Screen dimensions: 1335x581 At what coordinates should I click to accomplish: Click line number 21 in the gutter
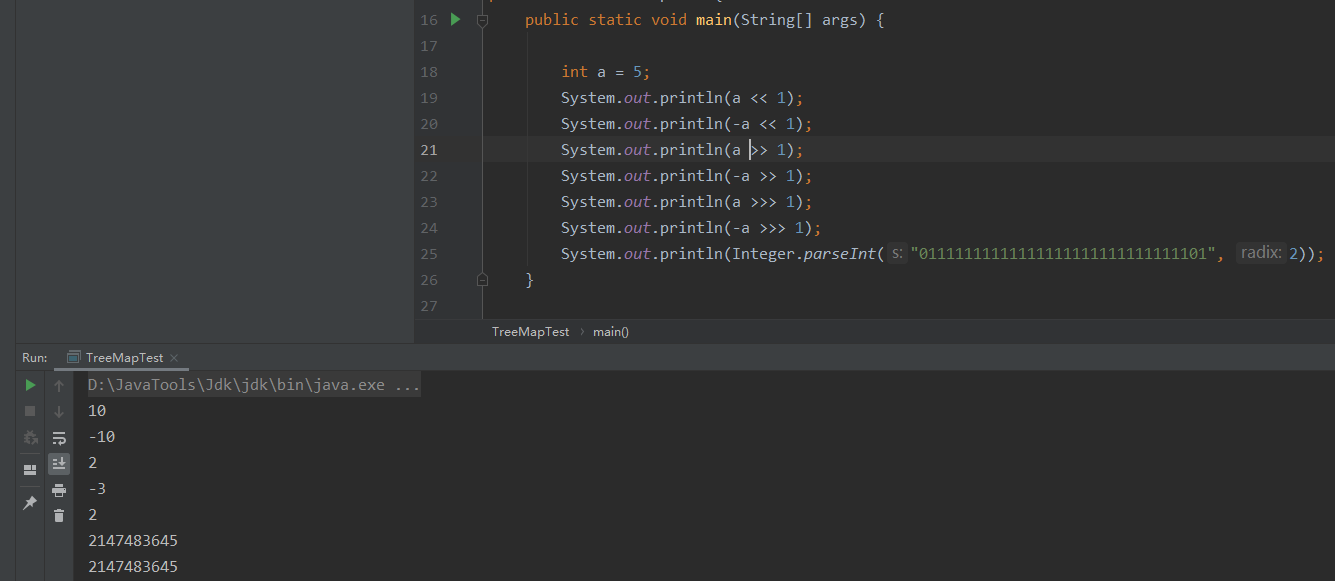pos(429,150)
